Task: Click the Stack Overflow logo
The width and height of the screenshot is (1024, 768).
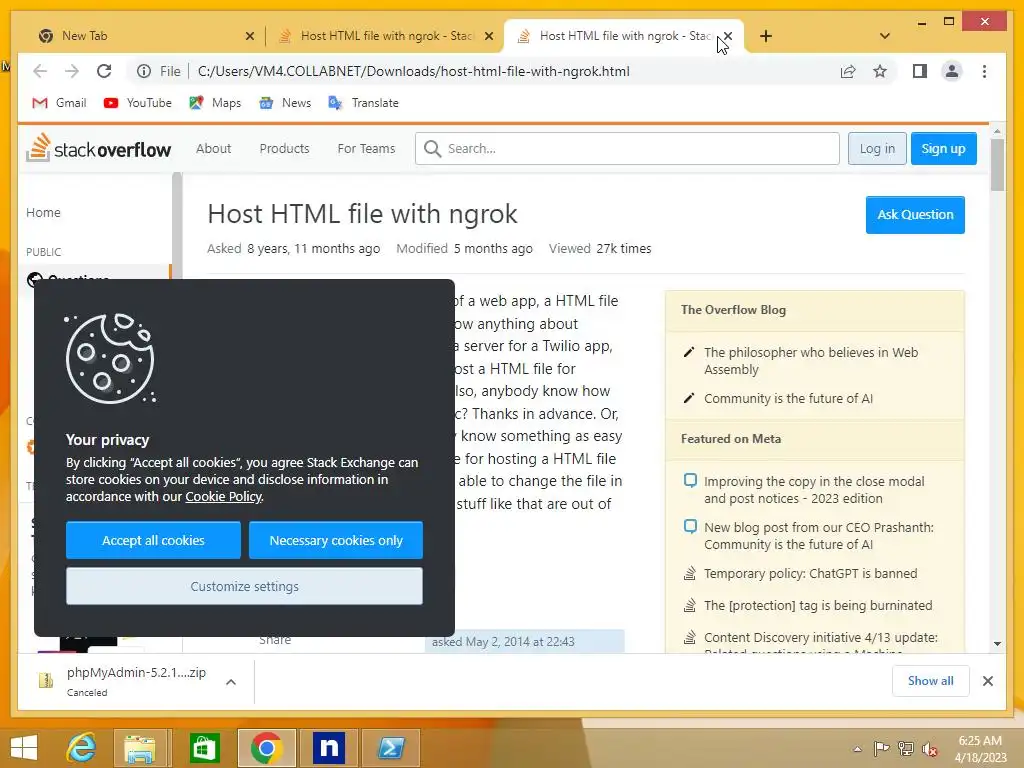Action: coord(99,149)
